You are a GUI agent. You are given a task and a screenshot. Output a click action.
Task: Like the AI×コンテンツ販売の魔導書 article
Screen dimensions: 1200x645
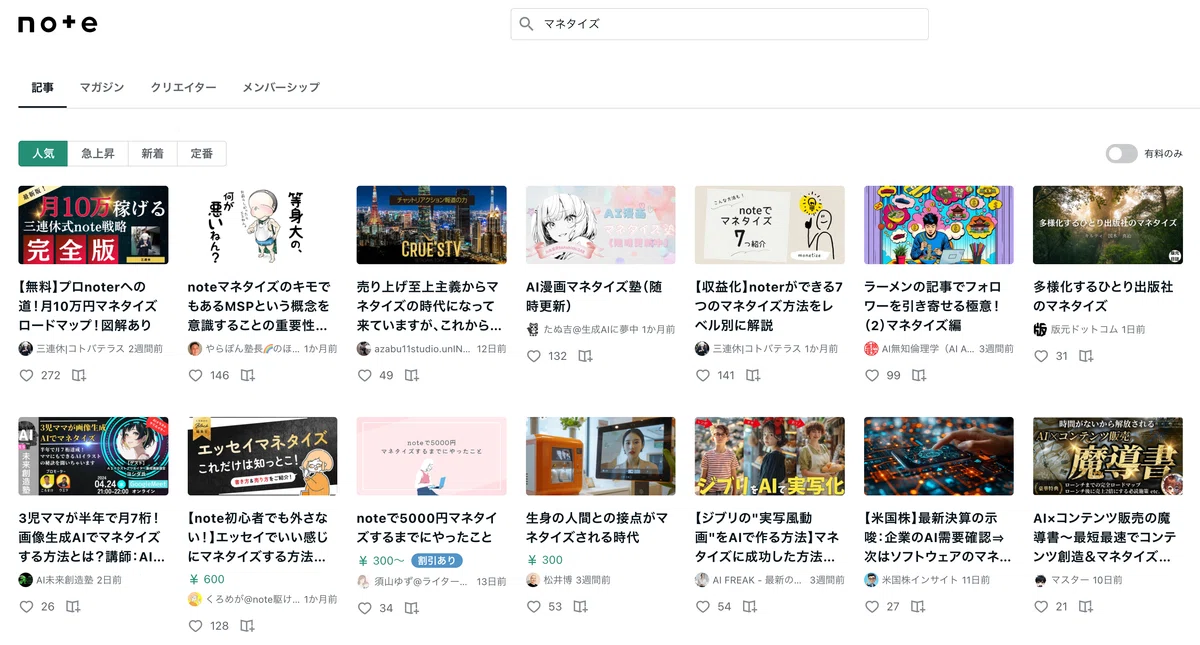tap(1041, 607)
